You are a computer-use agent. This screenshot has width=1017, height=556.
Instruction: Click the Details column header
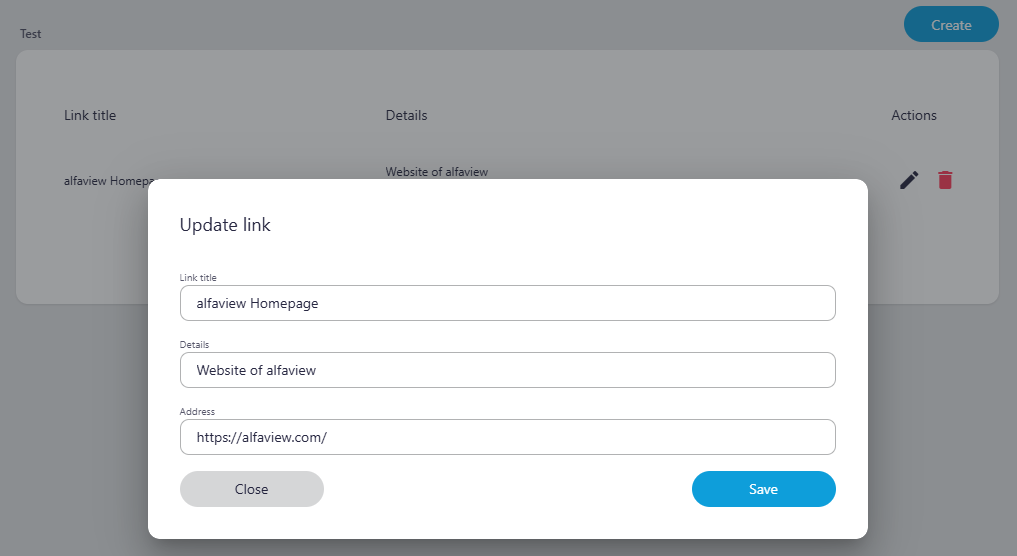[x=406, y=115]
